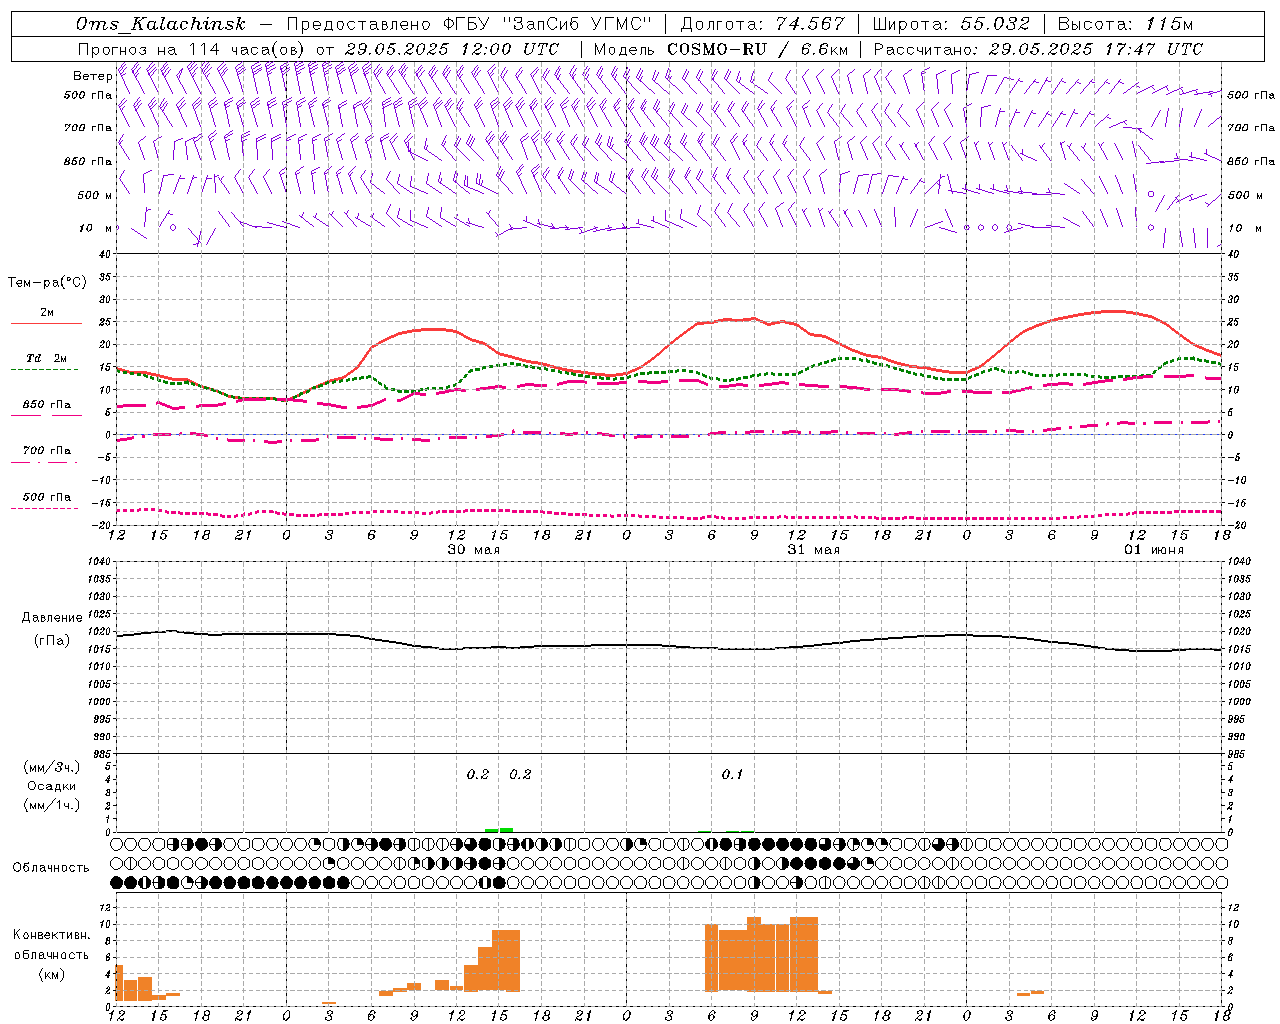Click the Td 2м dew point legend entry

(46, 358)
